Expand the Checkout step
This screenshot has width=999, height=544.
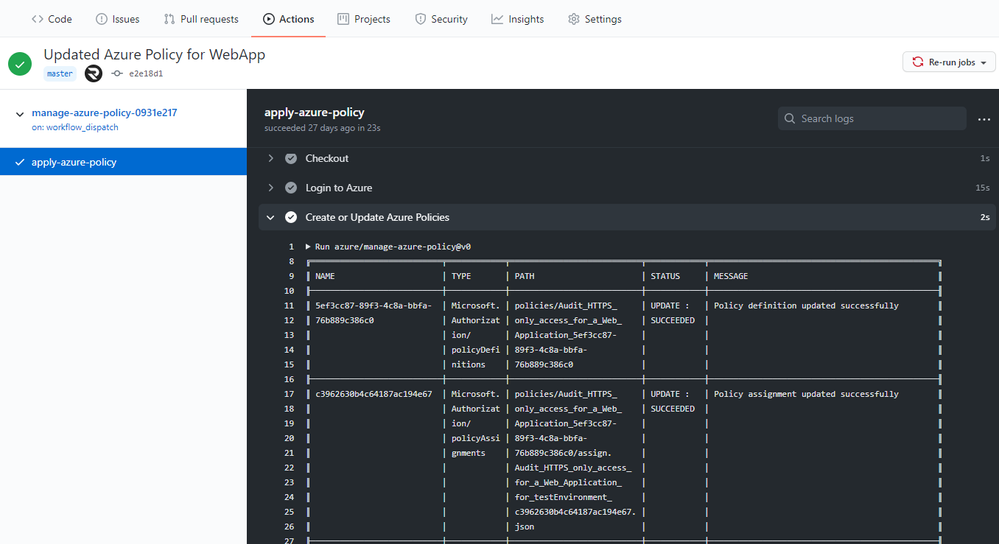pyautogui.click(x=271, y=158)
